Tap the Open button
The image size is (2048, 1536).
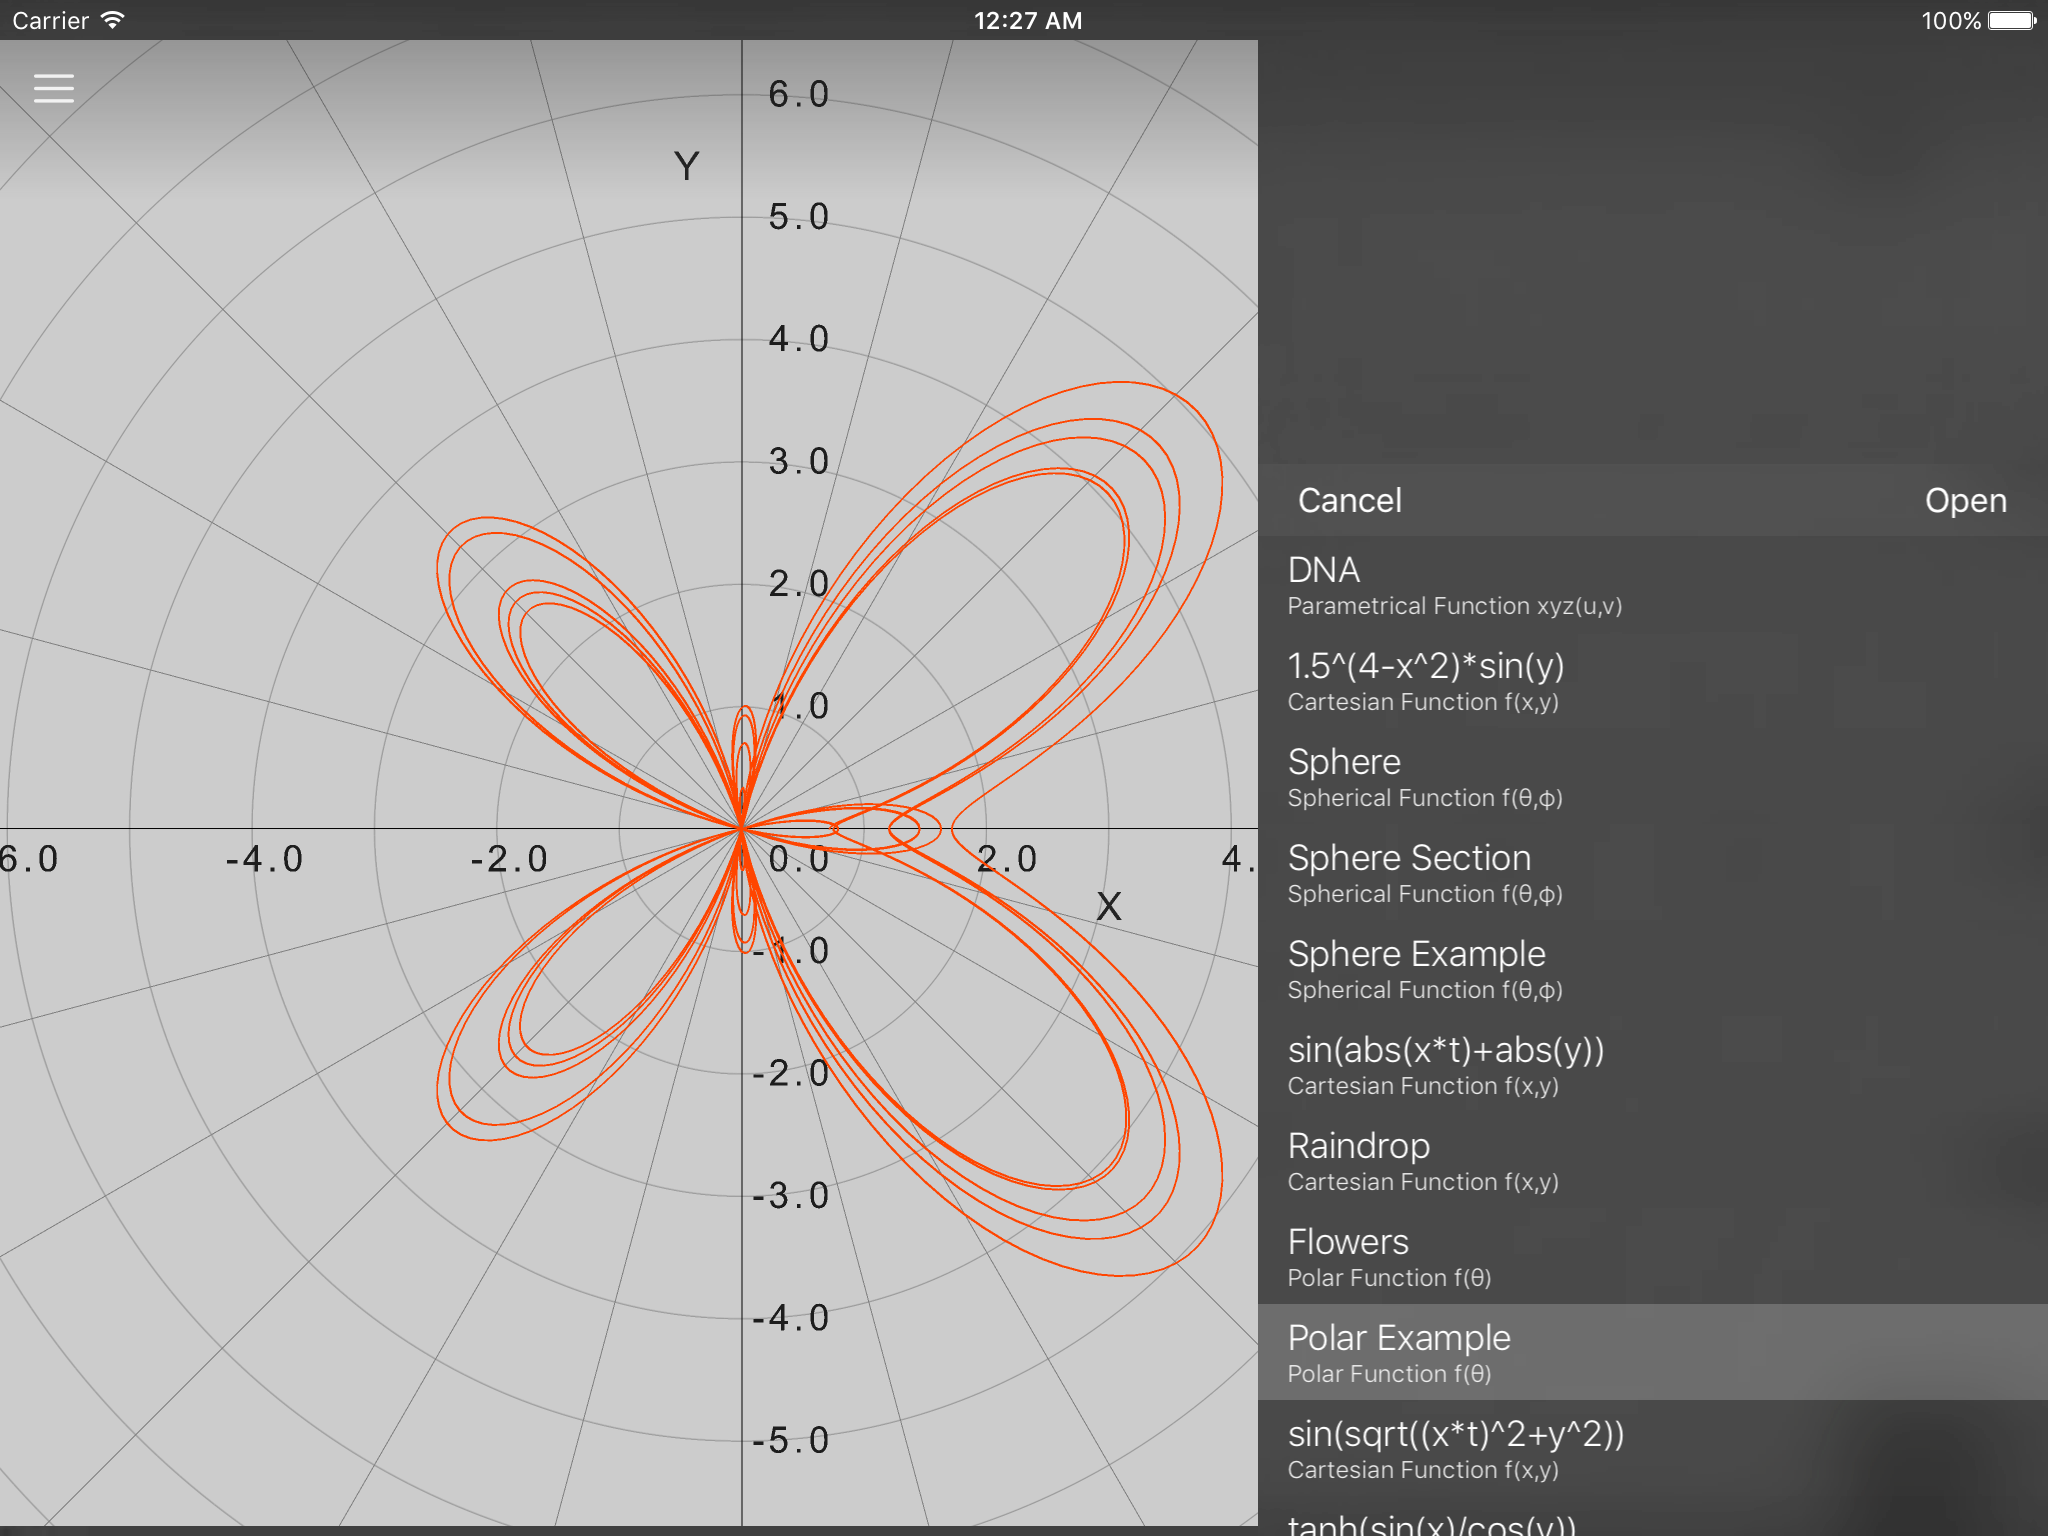tap(1965, 500)
